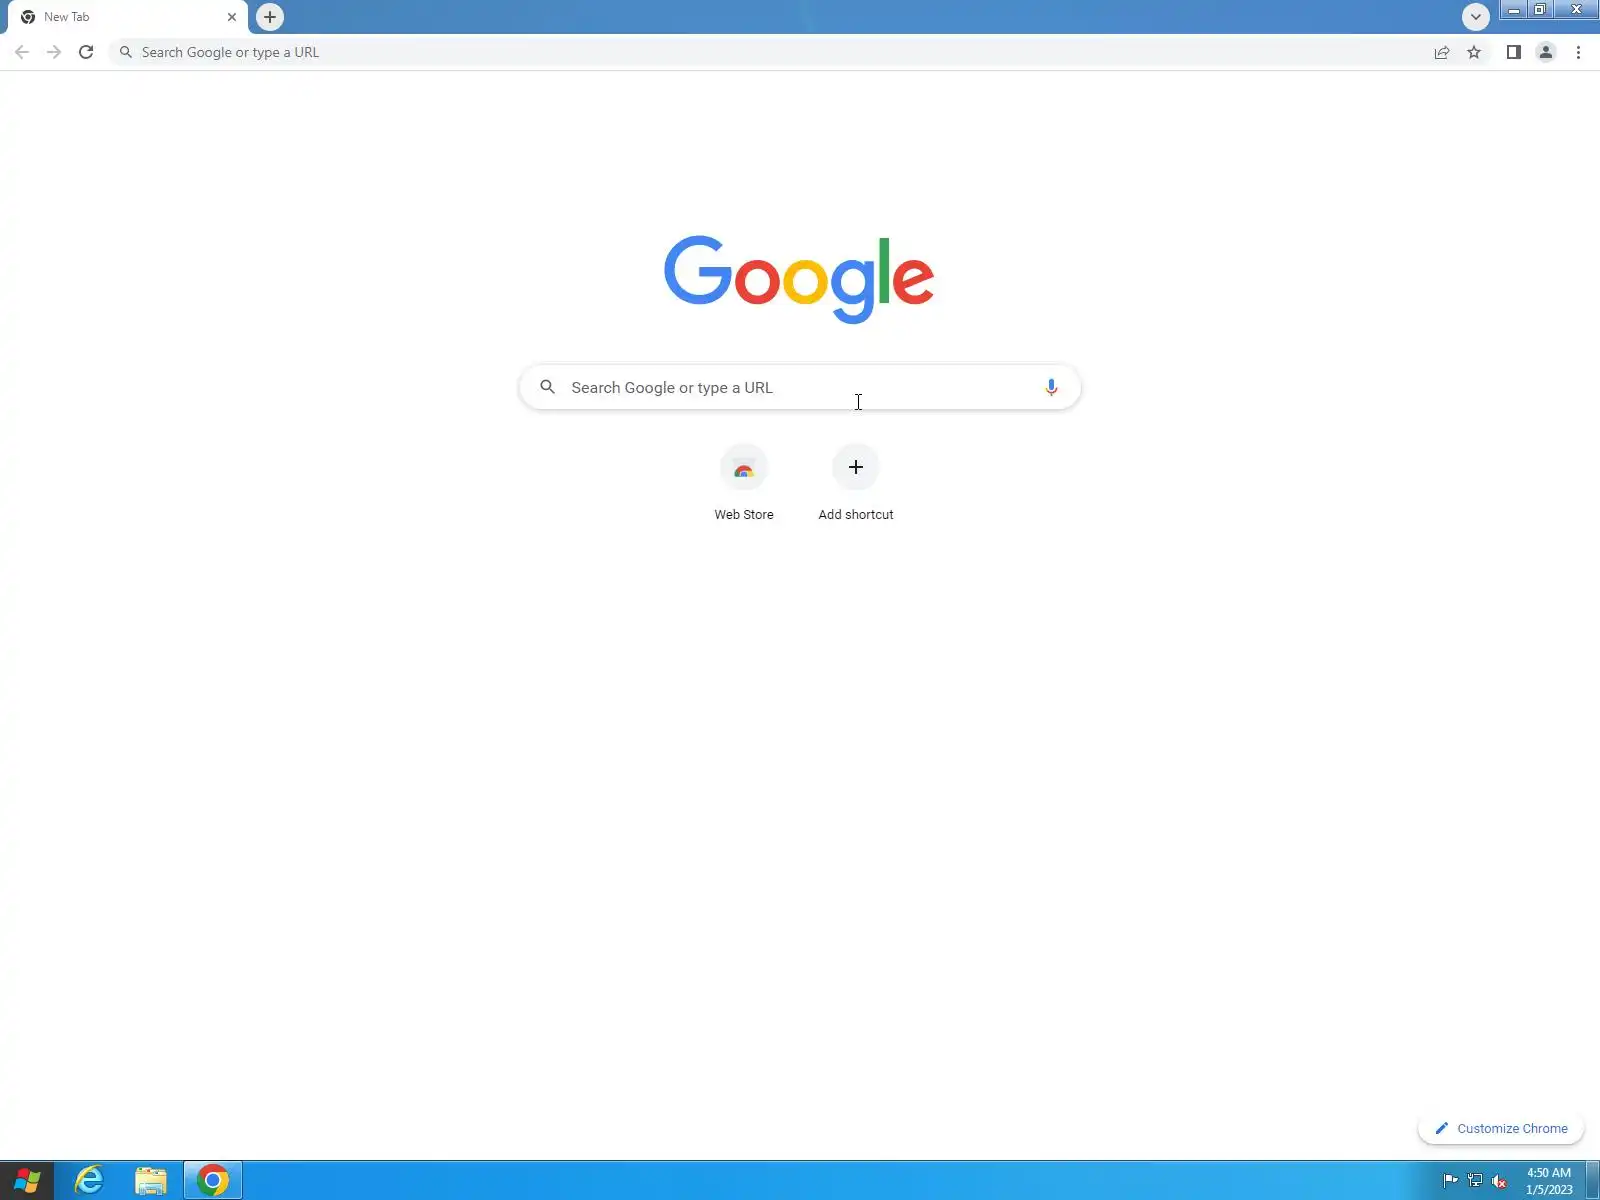The width and height of the screenshot is (1600, 1200).
Task: Click the Web Store label text
Action: pos(744,514)
